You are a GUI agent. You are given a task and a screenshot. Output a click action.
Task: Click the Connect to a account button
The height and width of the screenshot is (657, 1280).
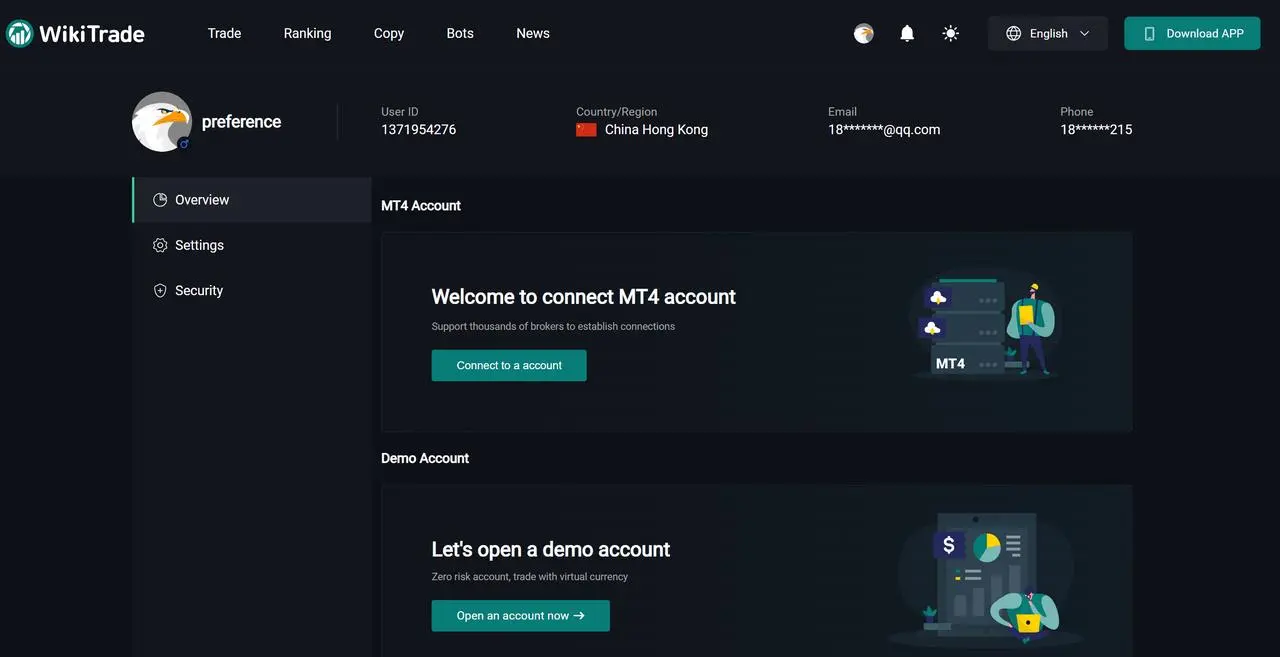[x=509, y=365]
